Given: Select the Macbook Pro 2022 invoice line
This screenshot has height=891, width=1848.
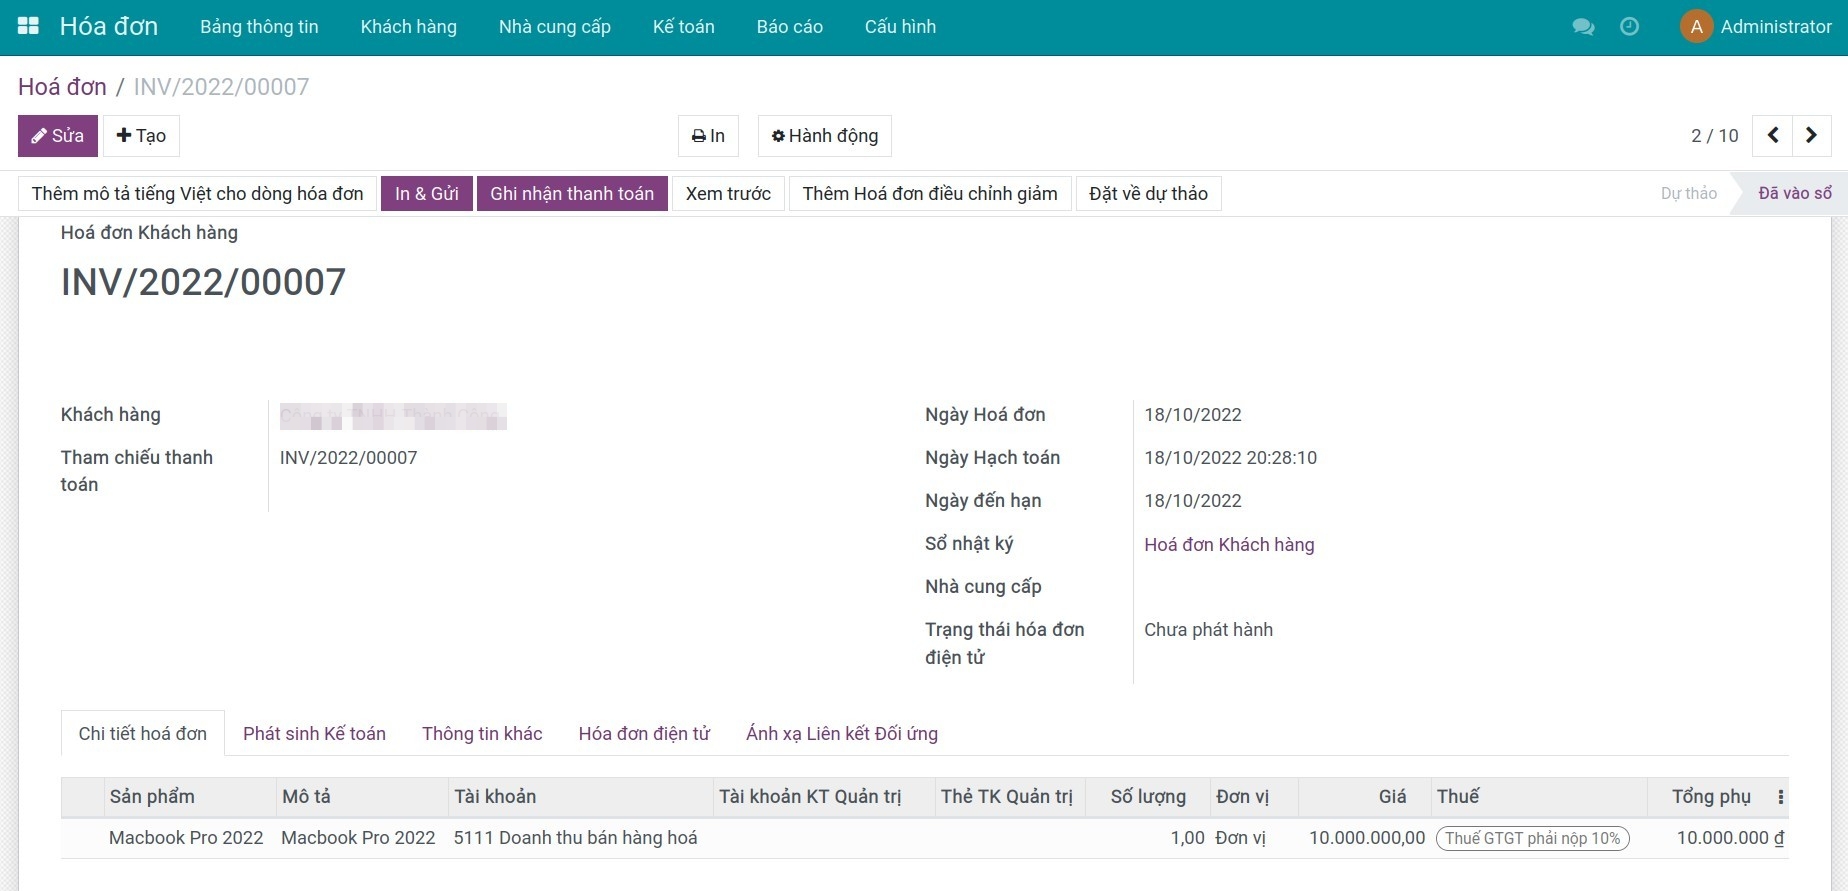Looking at the screenshot, I should point(186,838).
